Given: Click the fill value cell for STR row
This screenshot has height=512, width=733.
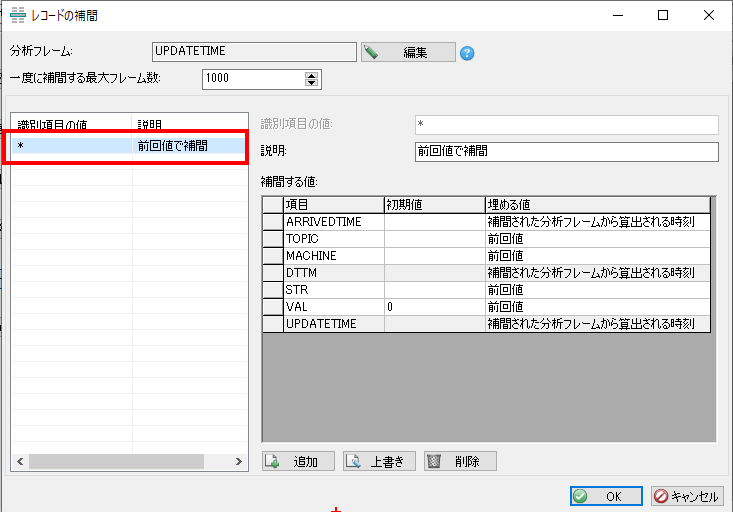Looking at the screenshot, I should click(x=597, y=290).
